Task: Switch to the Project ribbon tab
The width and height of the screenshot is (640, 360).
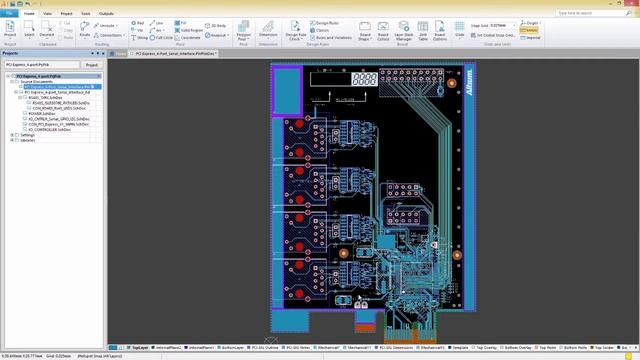Action: point(66,13)
